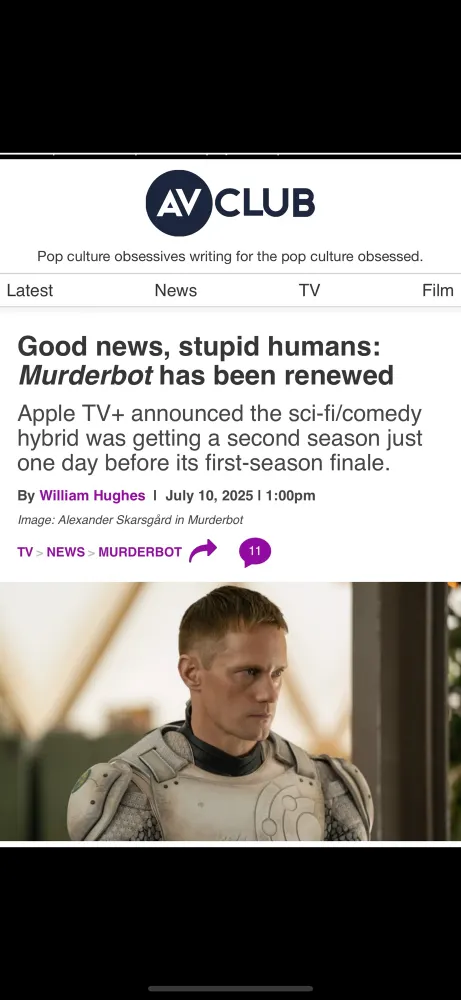Click the image caption below the byline
Viewport: 461px width, 1000px height.
click(130, 520)
